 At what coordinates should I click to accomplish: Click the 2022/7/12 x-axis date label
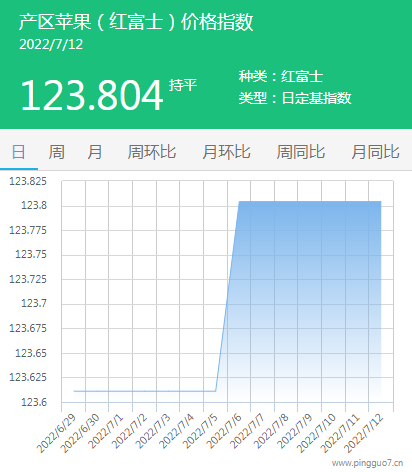tap(363, 433)
